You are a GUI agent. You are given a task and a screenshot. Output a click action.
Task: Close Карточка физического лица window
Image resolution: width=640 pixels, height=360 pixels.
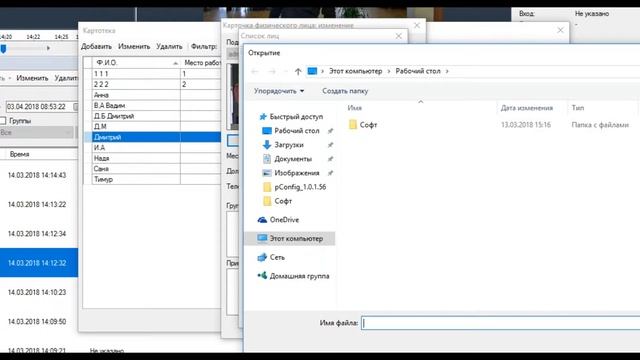(417, 25)
